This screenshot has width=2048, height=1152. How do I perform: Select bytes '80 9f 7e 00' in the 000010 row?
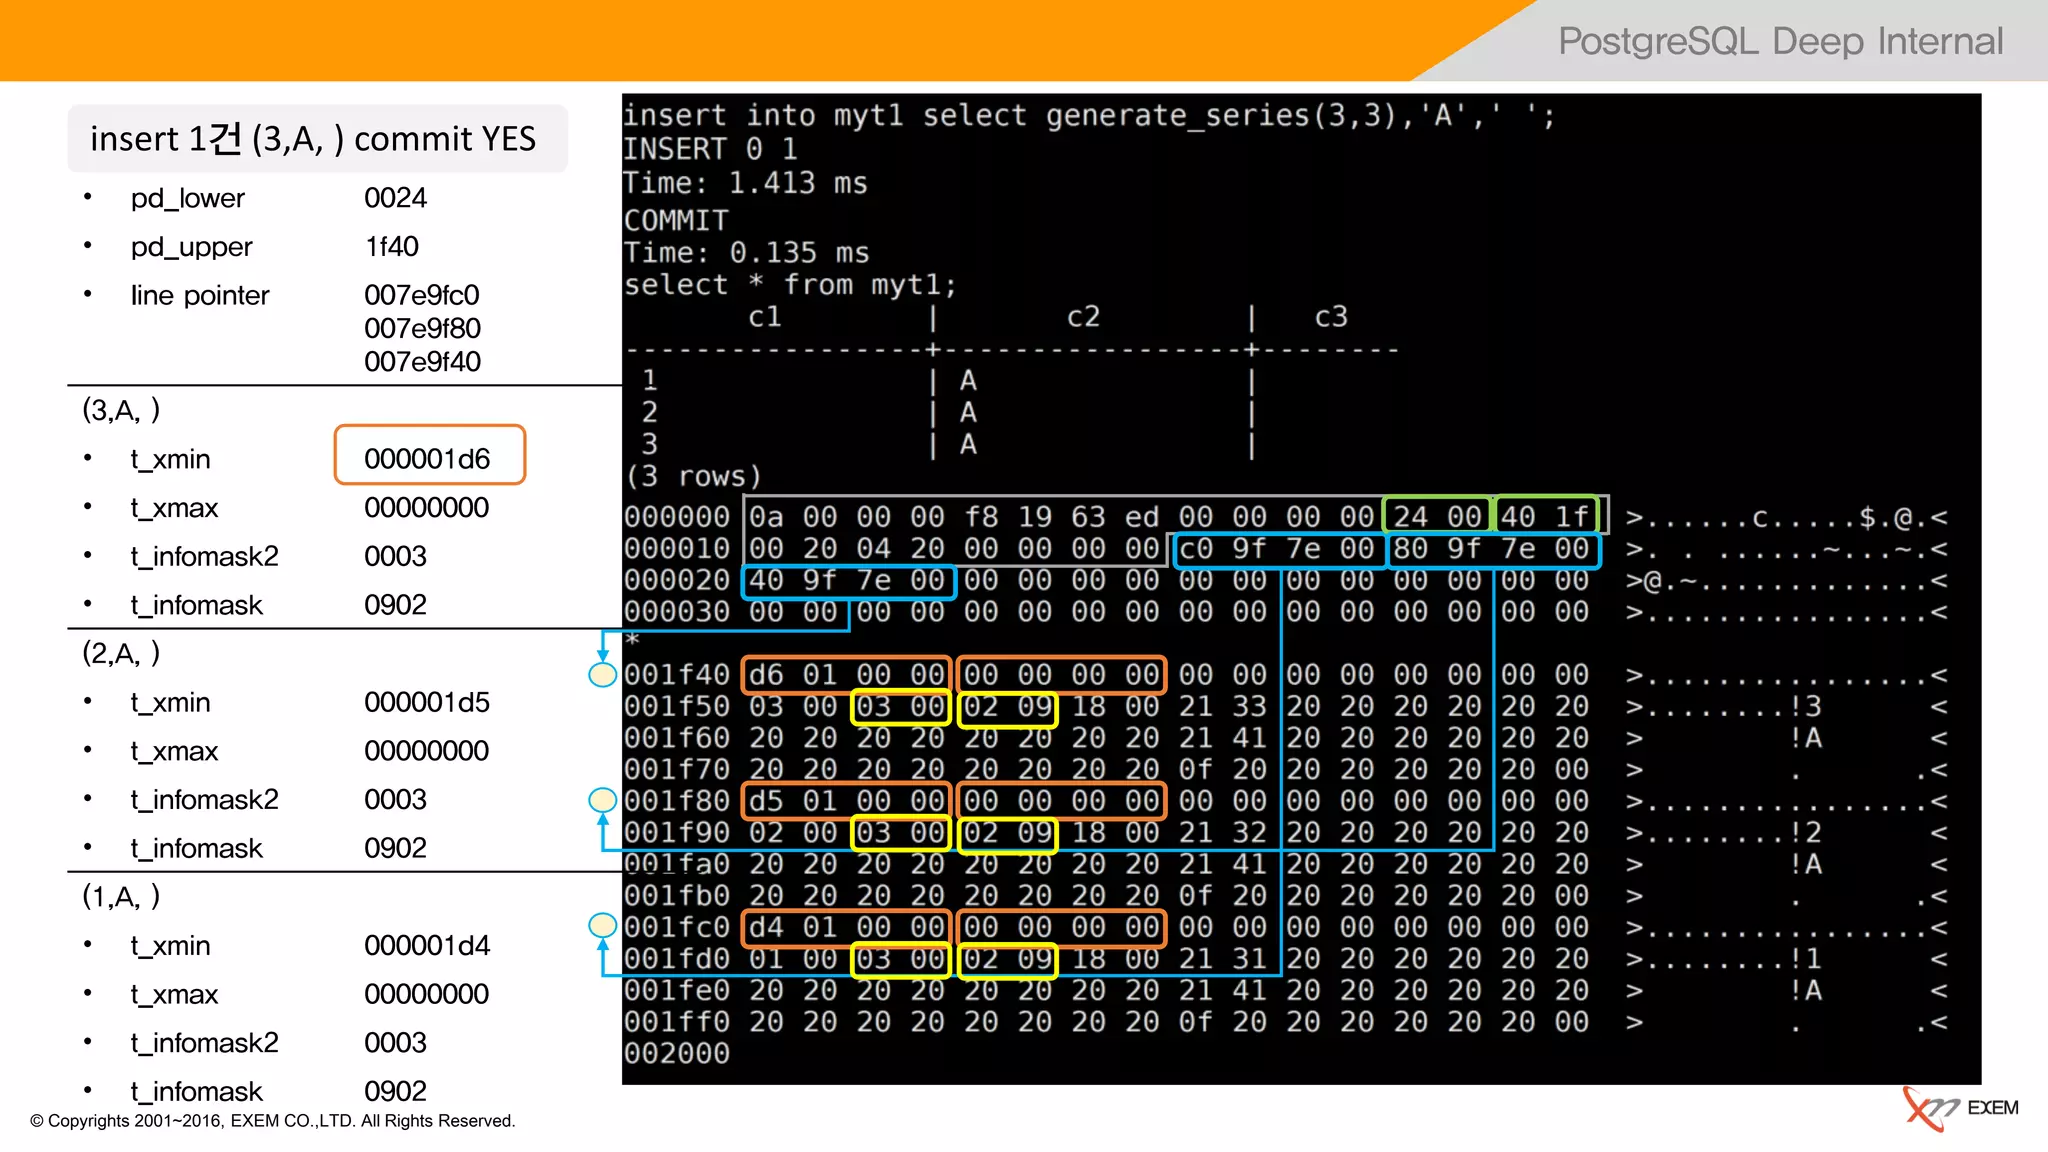[x=1494, y=549]
